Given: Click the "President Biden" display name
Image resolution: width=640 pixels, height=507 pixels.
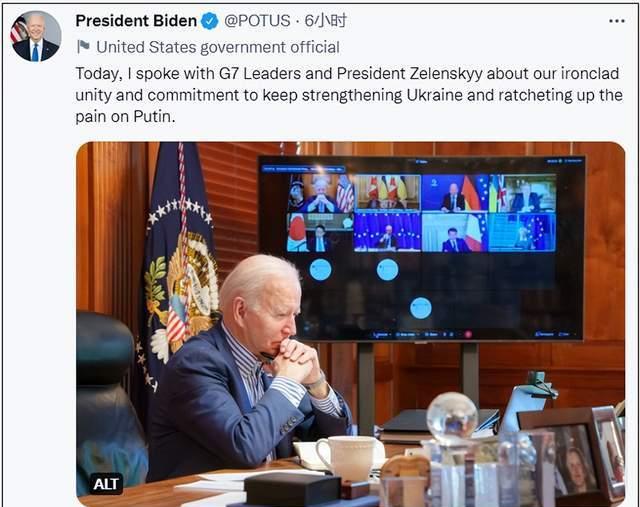Looking at the screenshot, I should point(136,21).
